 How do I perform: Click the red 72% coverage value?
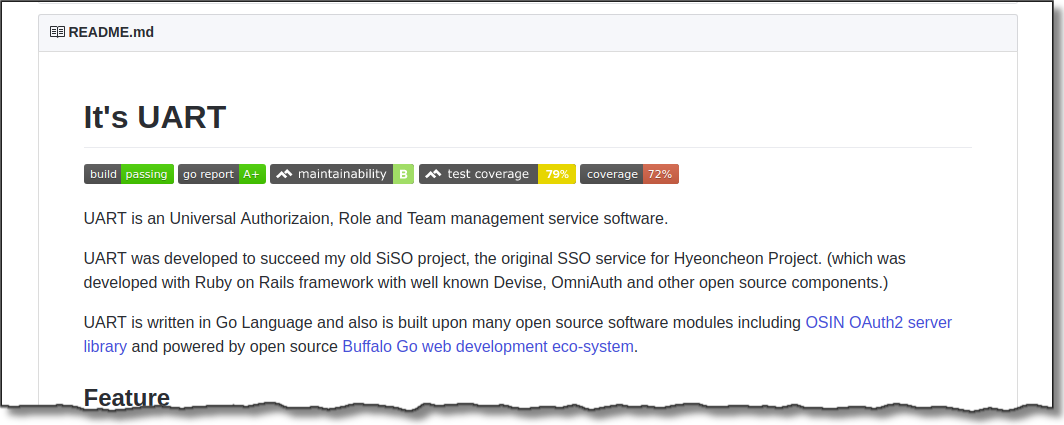click(660, 174)
